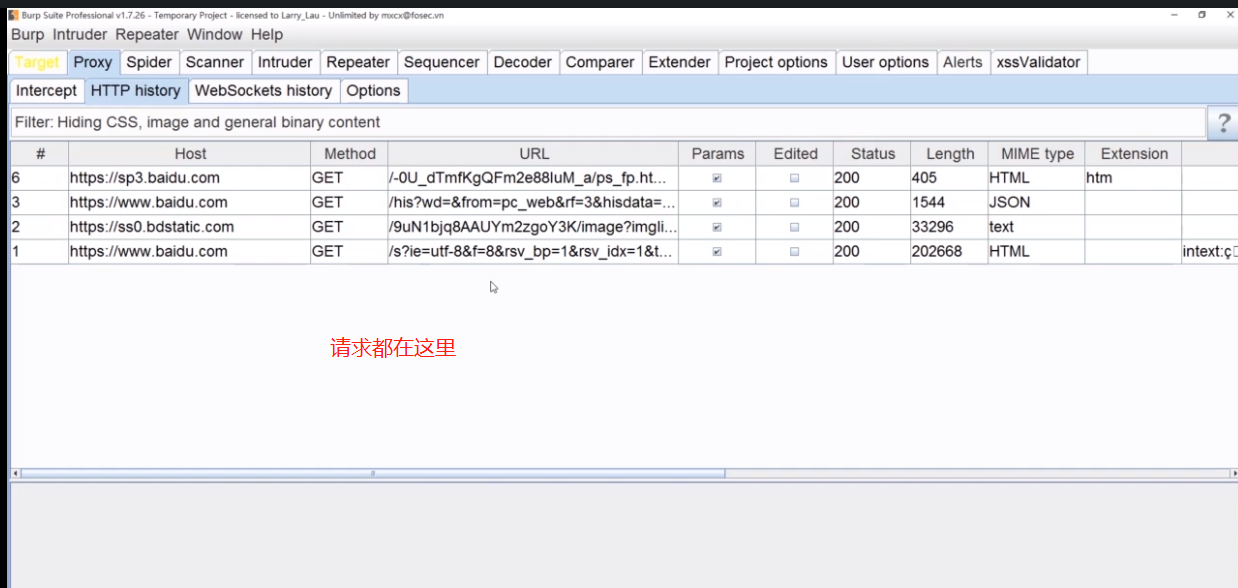
Task: Switch to the Intruder tool tab
Action: click(285, 62)
